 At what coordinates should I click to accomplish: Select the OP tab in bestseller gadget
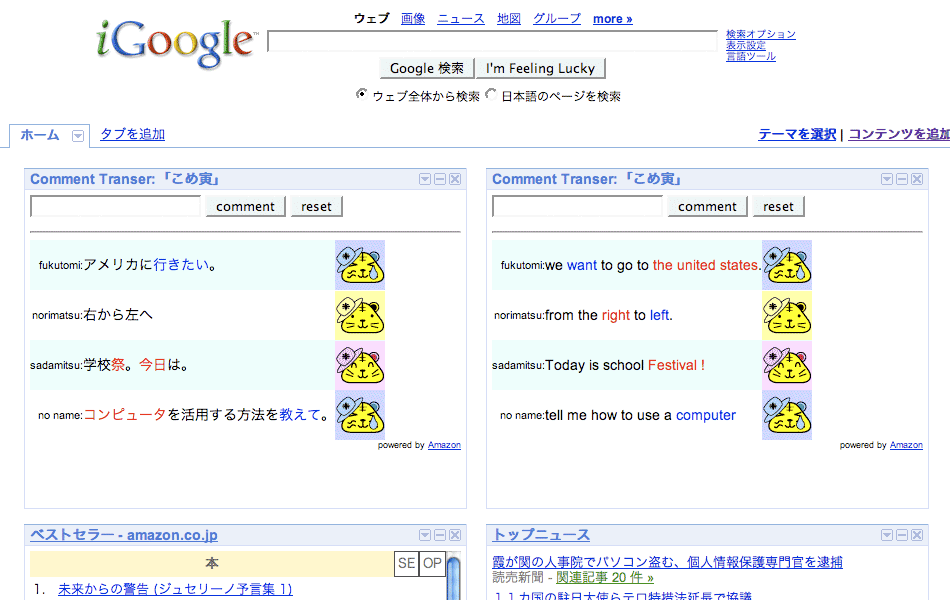pyautogui.click(x=433, y=563)
